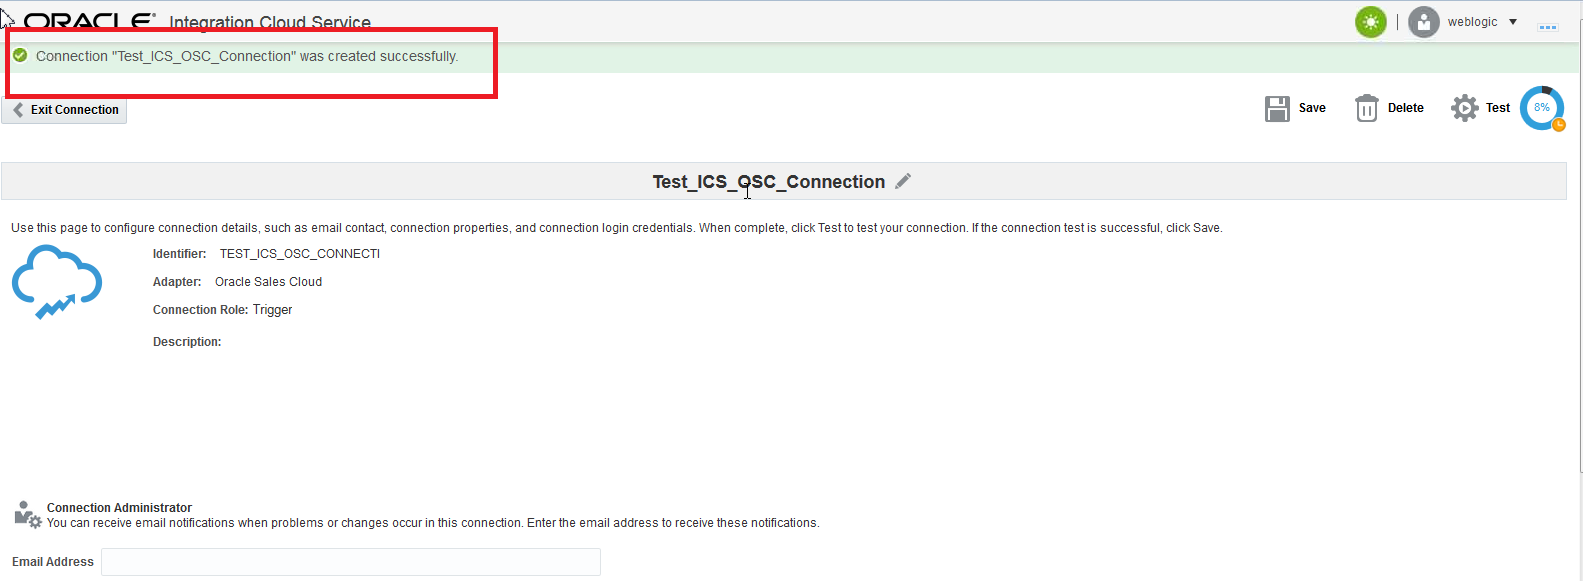Click the Delete trash can icon
The height and width of the screenshot is (581, 1593).
(x=1366, y=108)
